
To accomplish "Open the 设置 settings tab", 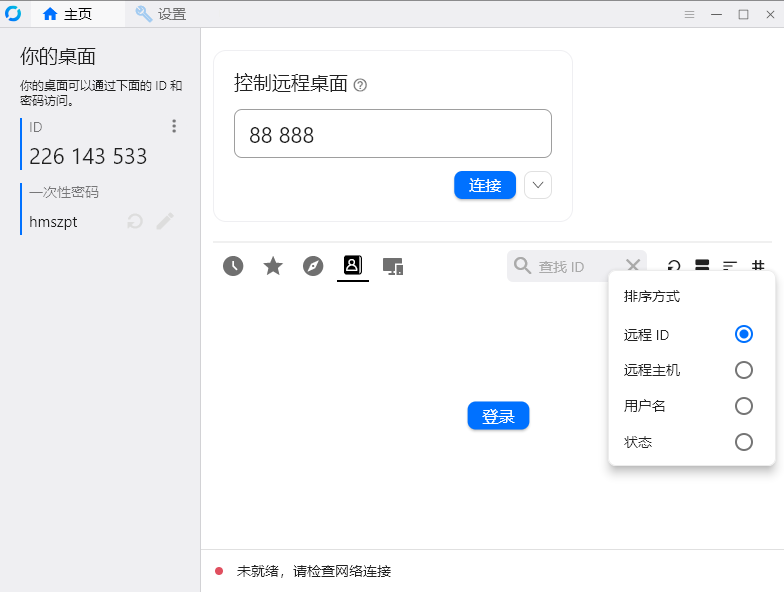I will 160,14.
